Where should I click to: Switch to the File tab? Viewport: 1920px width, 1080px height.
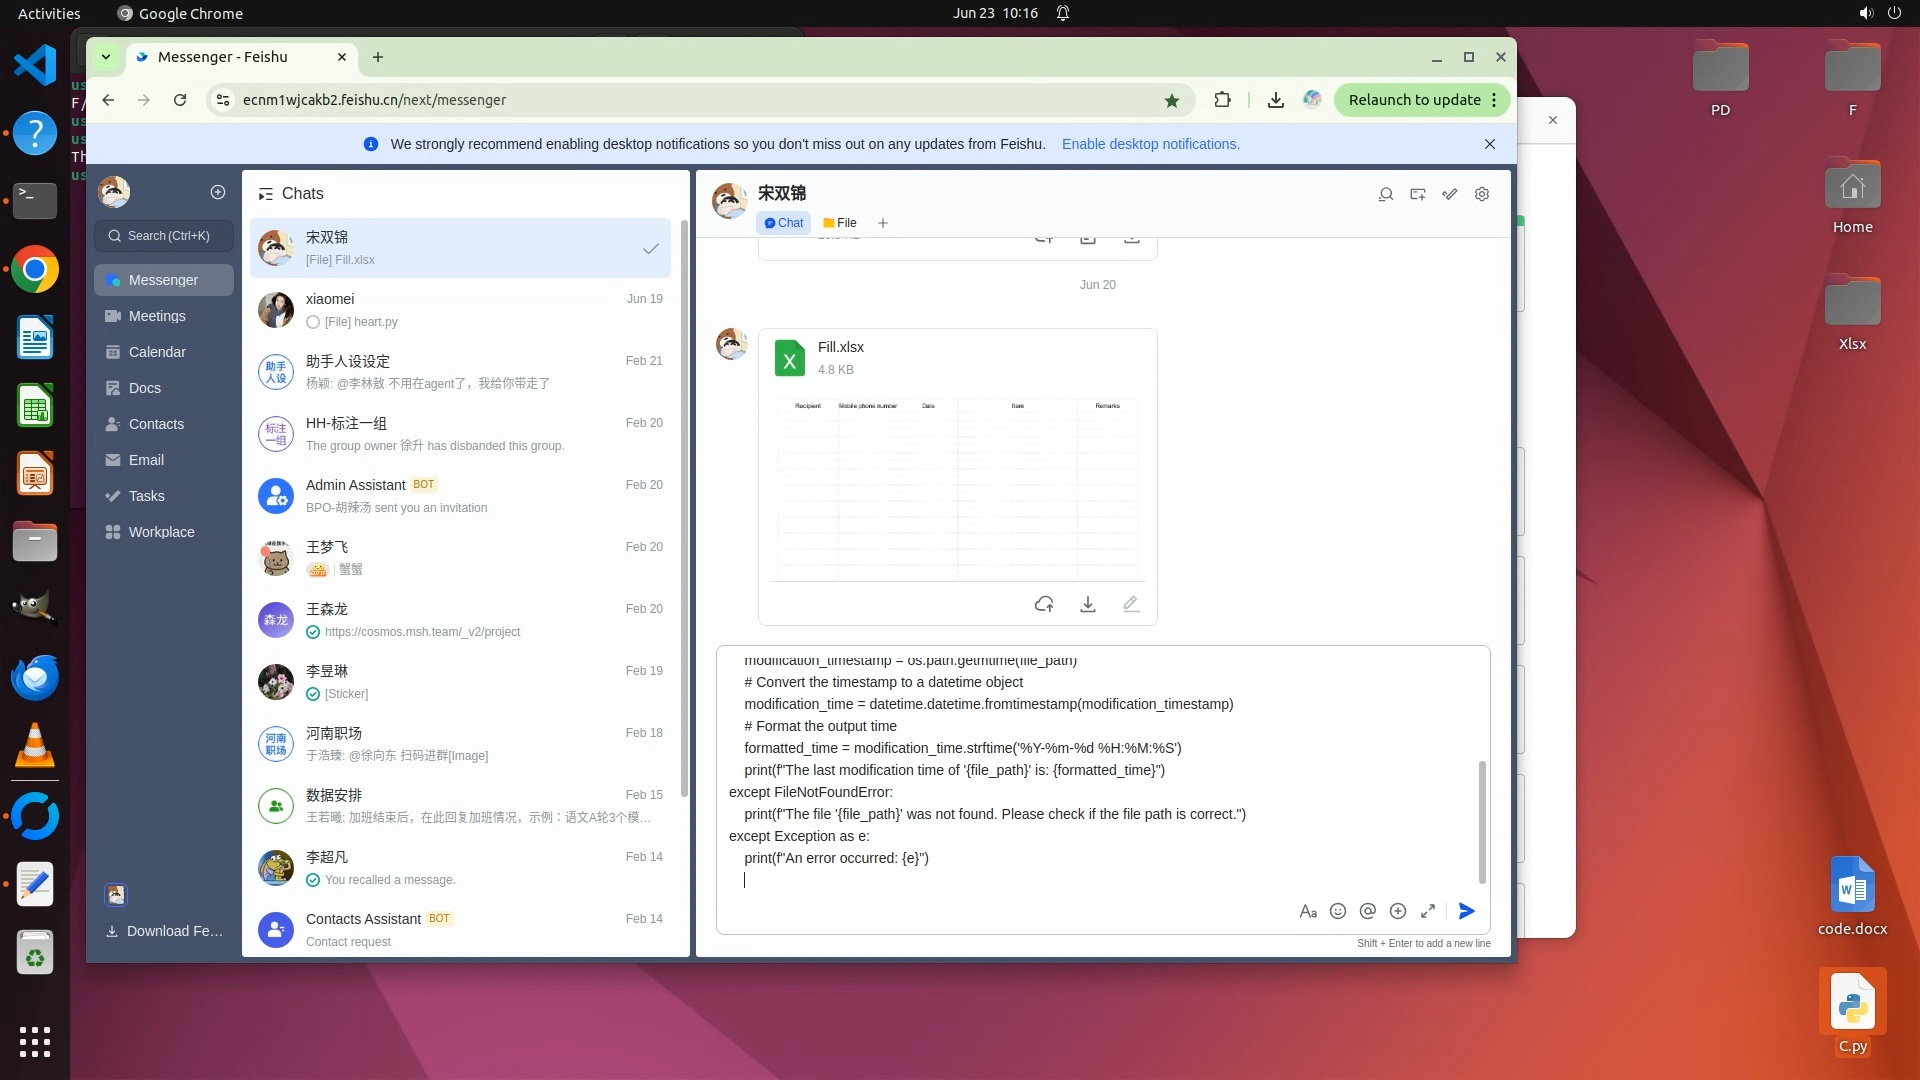click(x=840, y=223)
